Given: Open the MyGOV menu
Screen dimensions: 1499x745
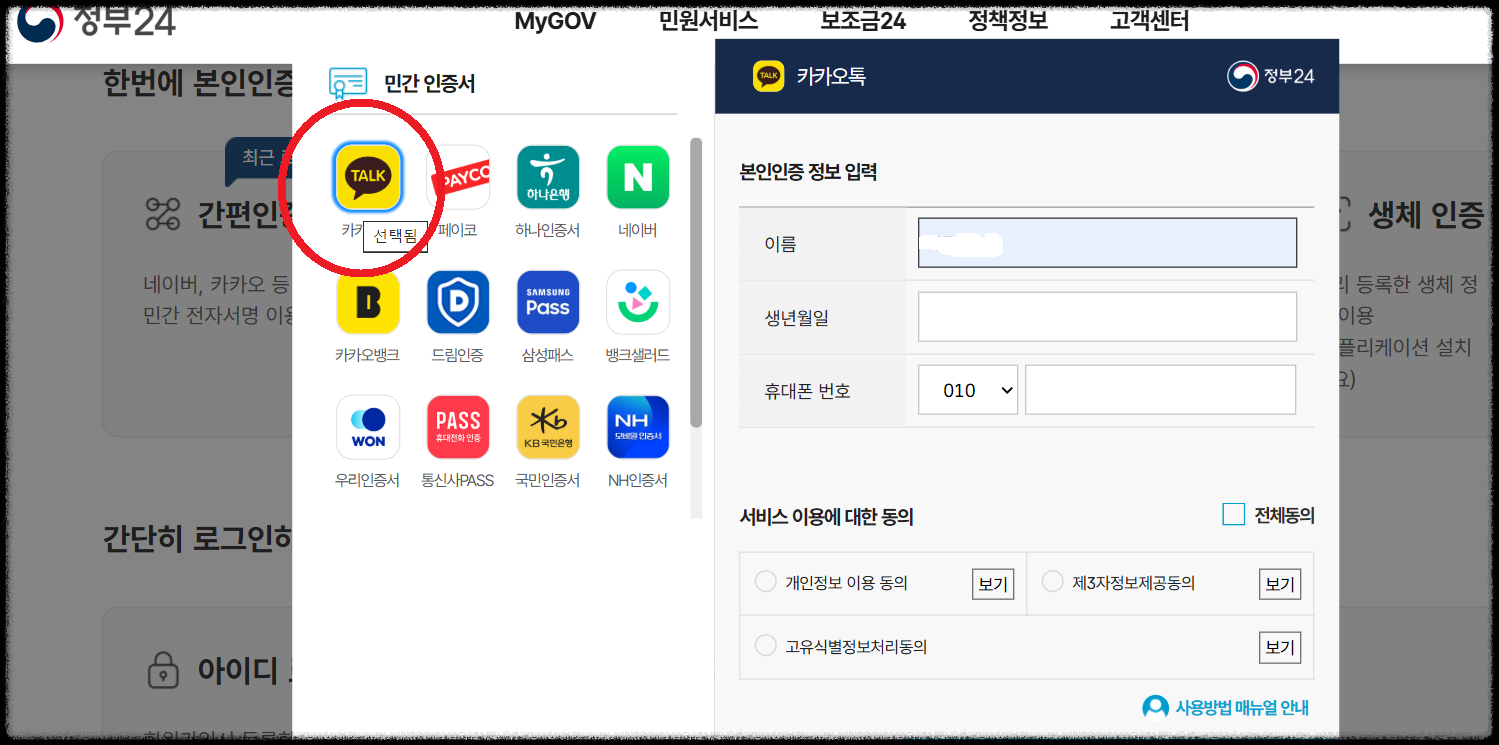Looking at the screenshot, I should 555,20.
